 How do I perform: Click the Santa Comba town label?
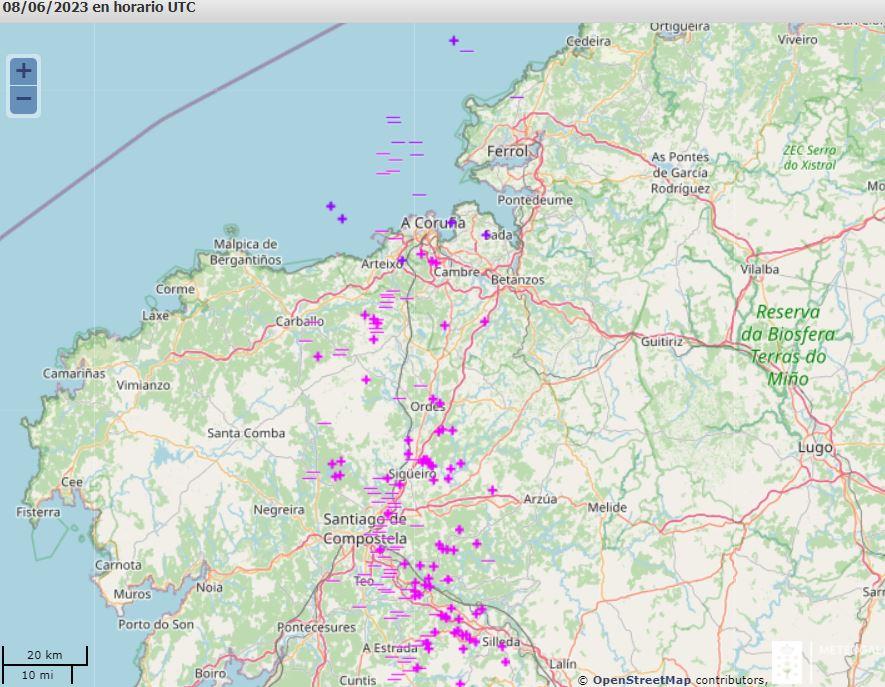pyautogui.click(x=245, y=433)
